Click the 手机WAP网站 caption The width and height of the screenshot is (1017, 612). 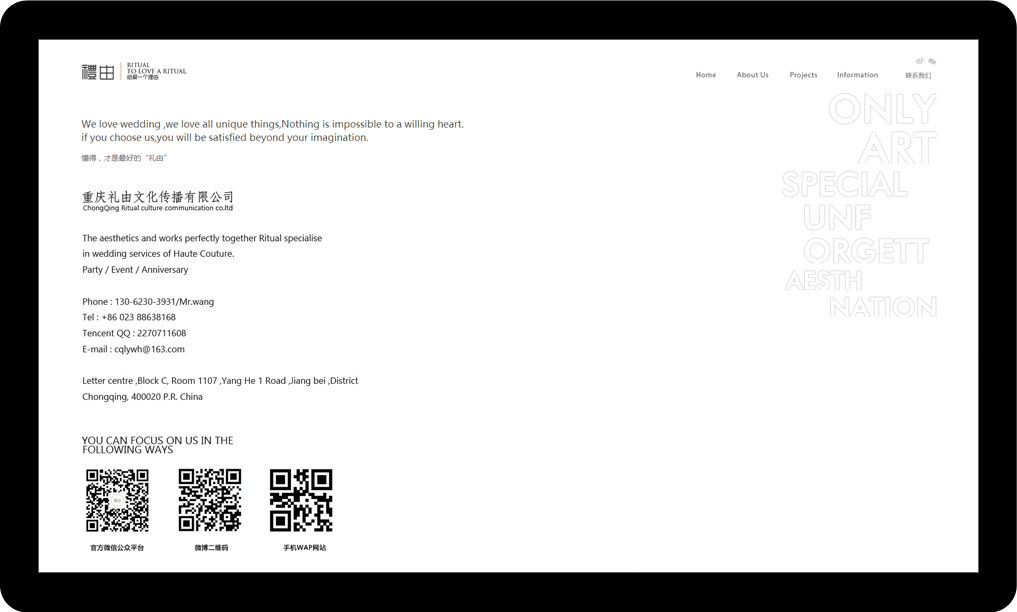[x=304, y=548]
